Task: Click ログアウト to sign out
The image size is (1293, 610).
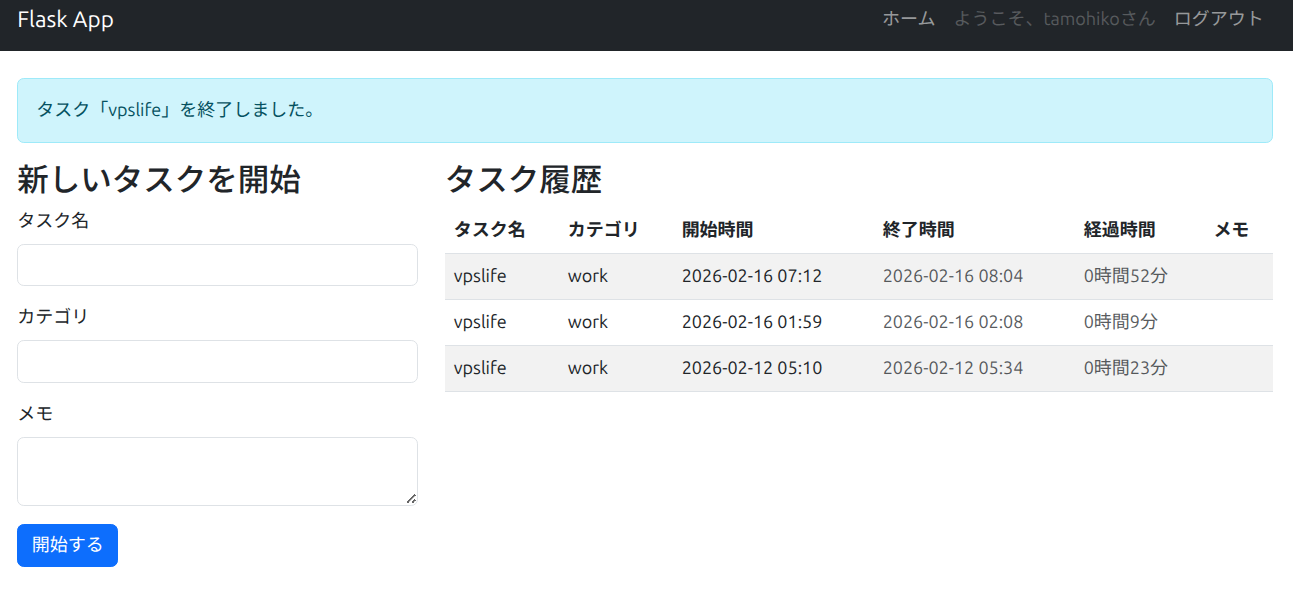Action: click(x=1218, y=19)
